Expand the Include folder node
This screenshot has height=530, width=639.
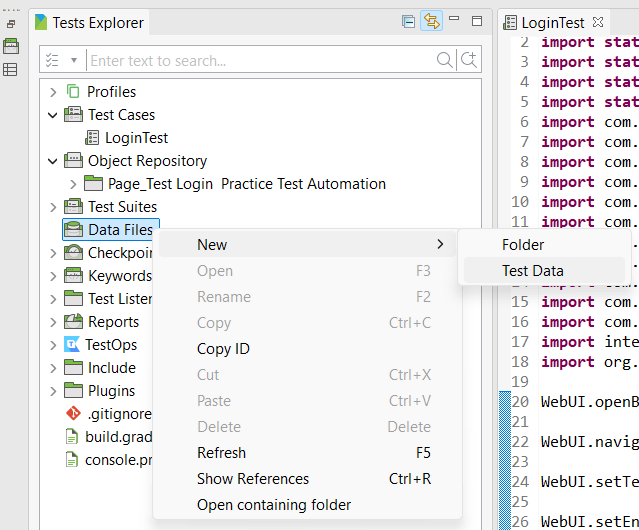(x=53, y=368)
